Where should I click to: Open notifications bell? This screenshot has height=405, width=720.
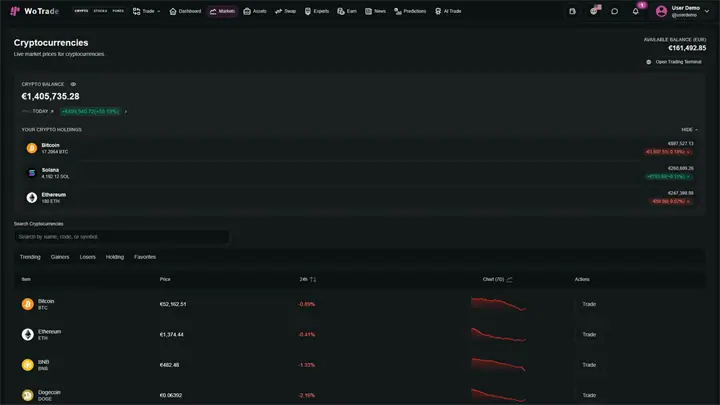click(x=636, y=11)
